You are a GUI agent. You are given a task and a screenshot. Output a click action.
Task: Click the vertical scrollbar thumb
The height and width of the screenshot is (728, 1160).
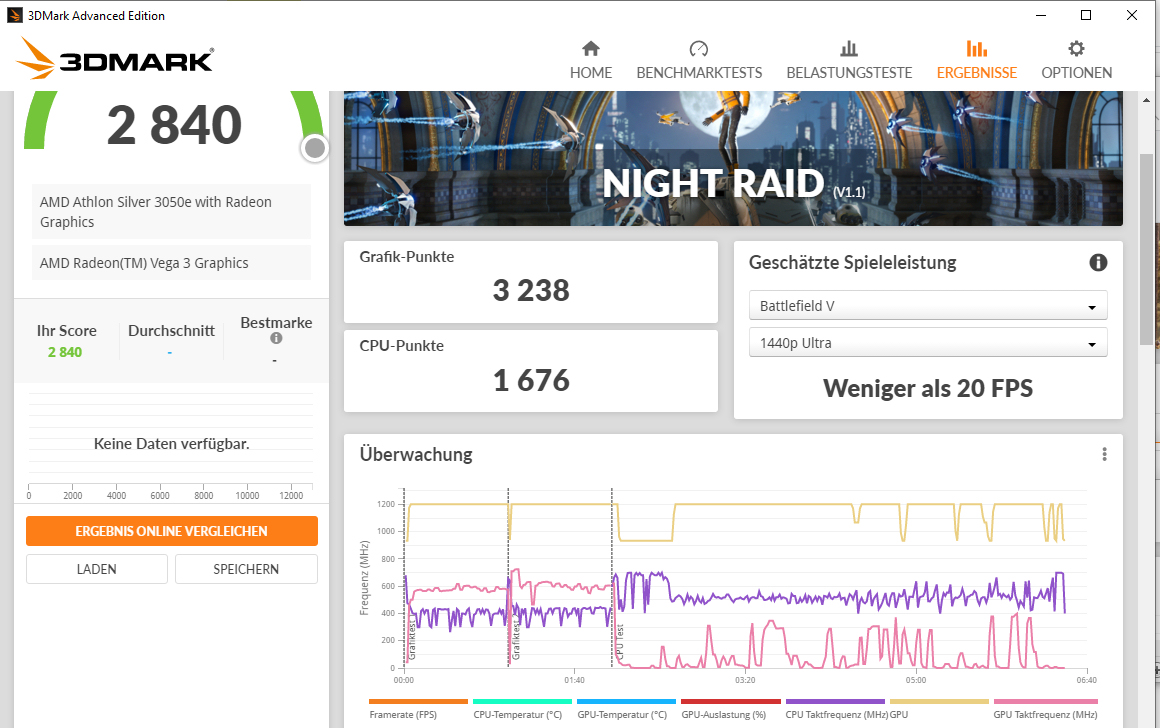pos(1146,250)
